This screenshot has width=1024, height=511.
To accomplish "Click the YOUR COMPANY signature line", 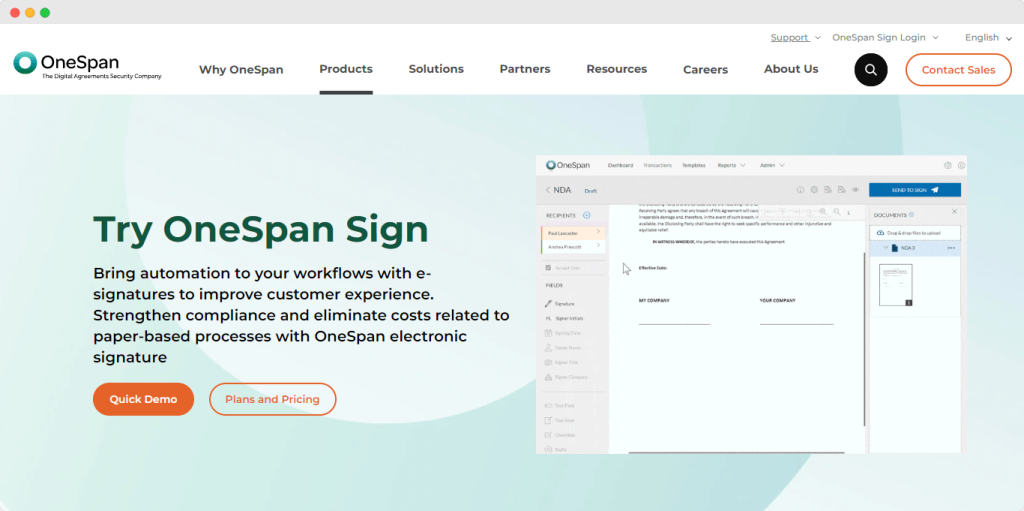I will 797,323.
